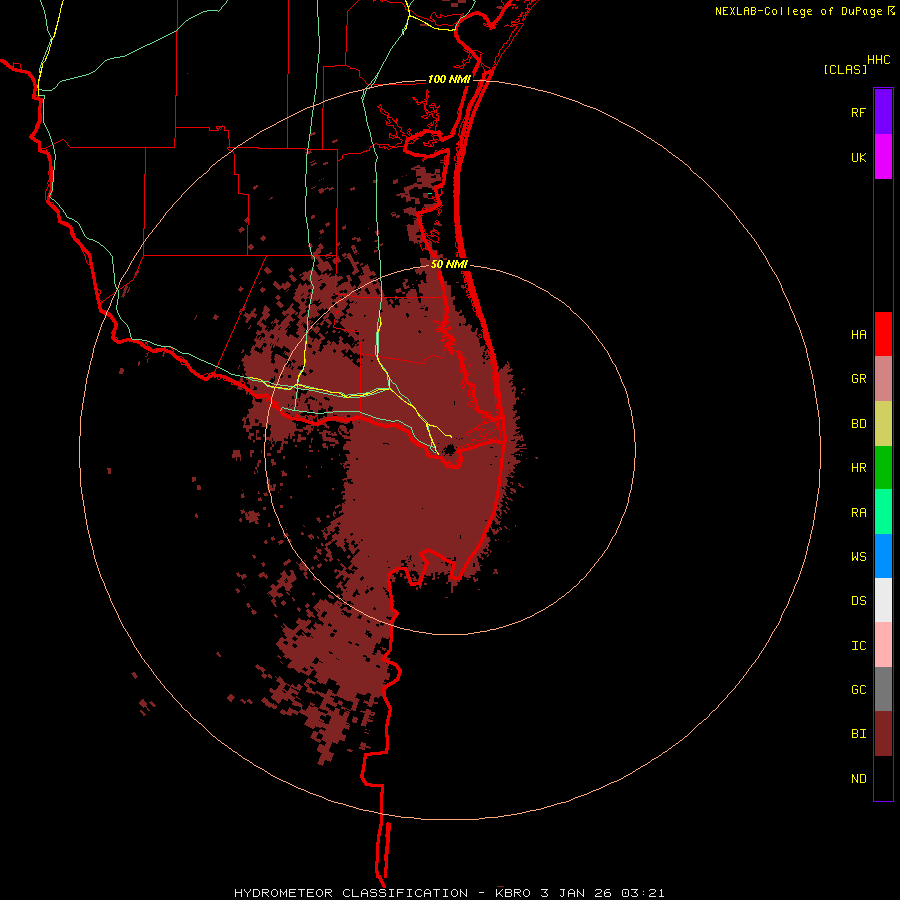This screenshot has height=900, width=900.
Task: Click the 'ND' legend label
Action: (858, 779)
